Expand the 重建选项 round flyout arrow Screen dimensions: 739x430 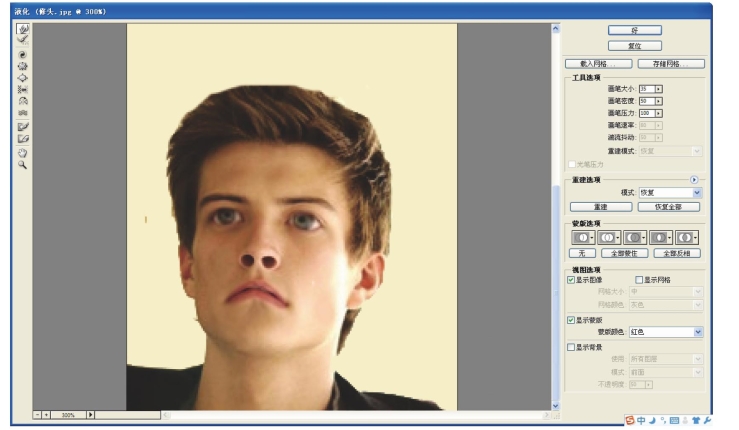point(694,180)
